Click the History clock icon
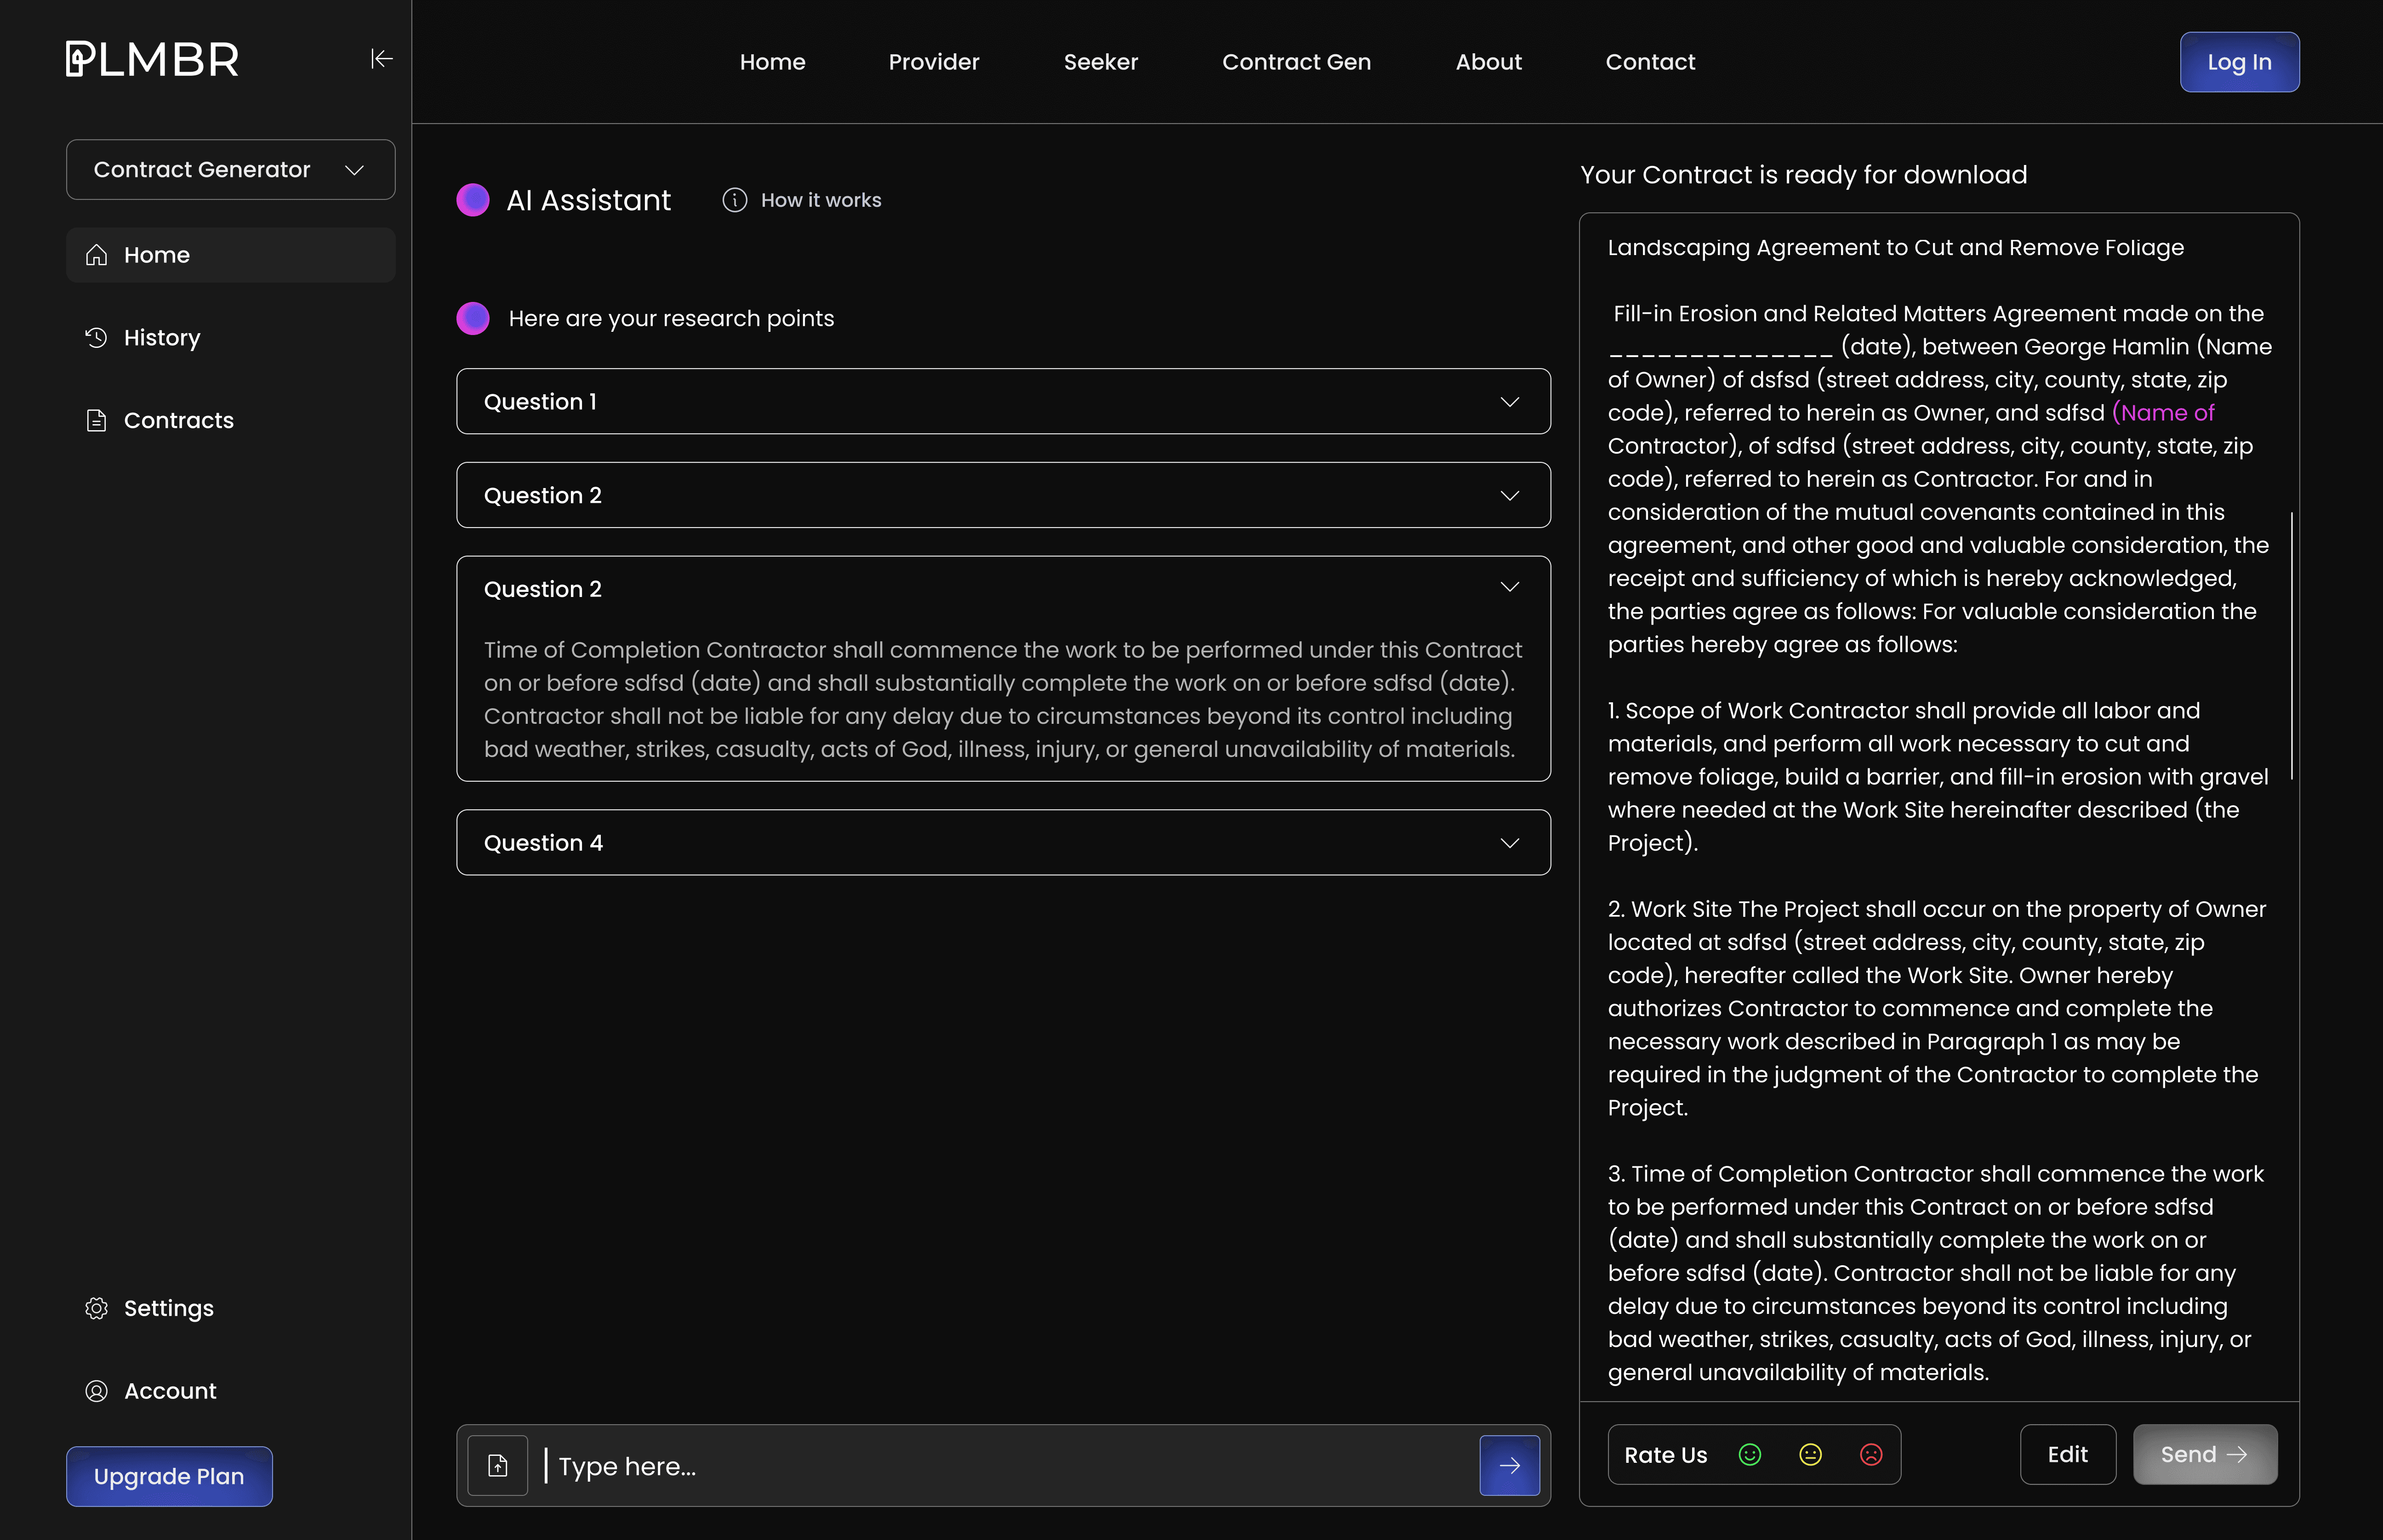This screenshot has width=2383, height=1540. coord(96,338)
